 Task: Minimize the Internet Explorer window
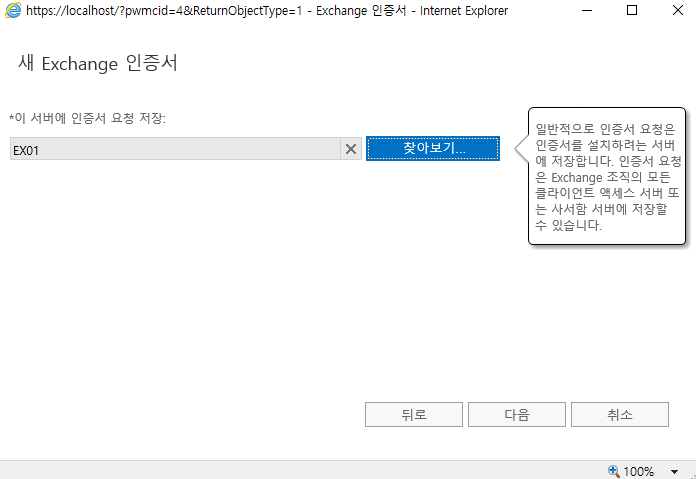587,10
